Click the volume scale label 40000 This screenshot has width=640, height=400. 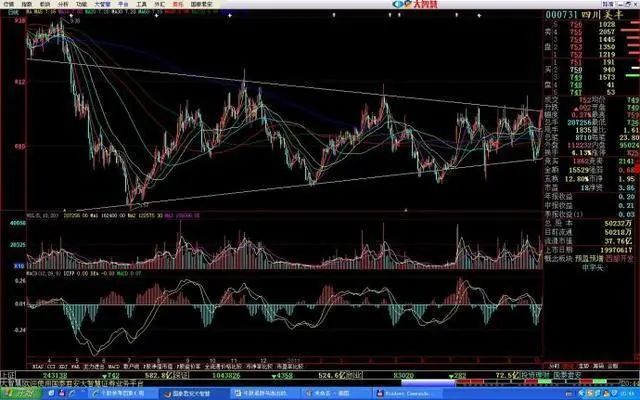(18, 223)
